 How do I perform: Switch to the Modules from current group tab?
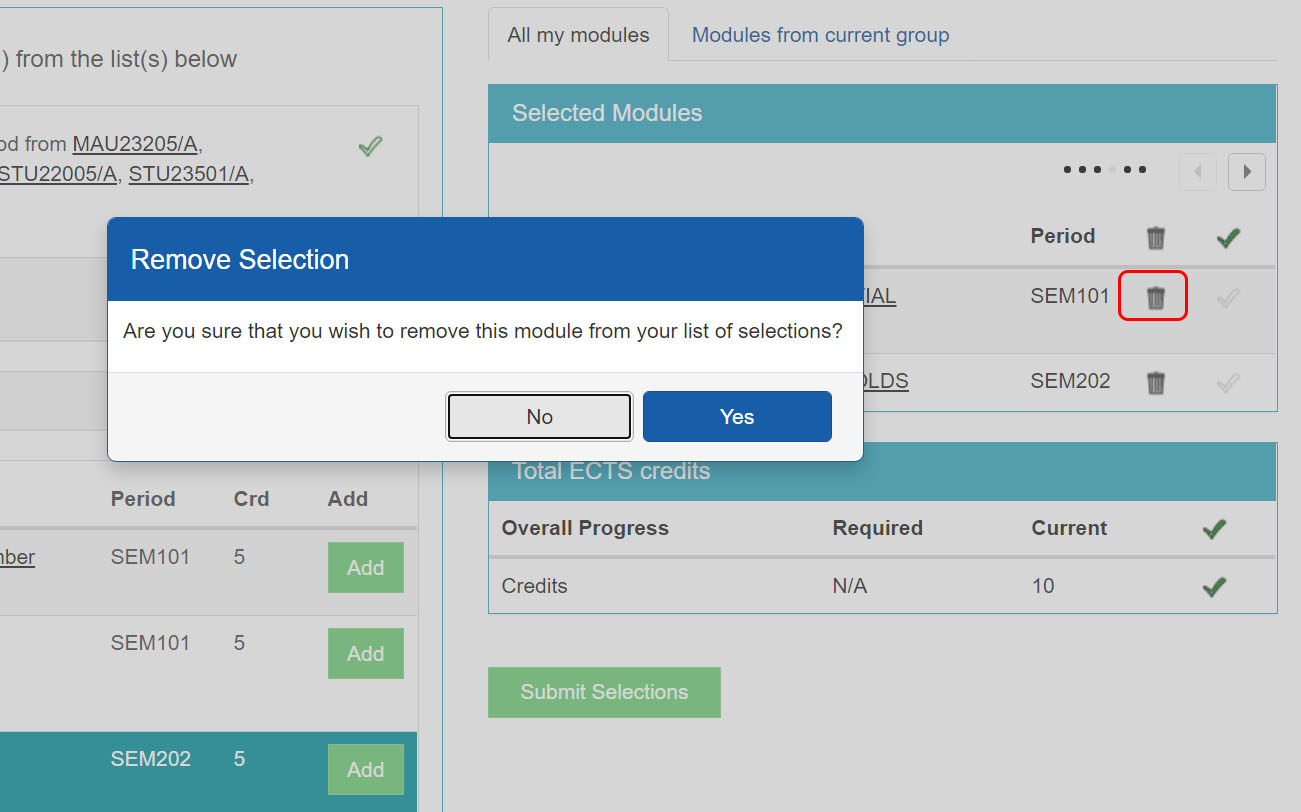820,34
